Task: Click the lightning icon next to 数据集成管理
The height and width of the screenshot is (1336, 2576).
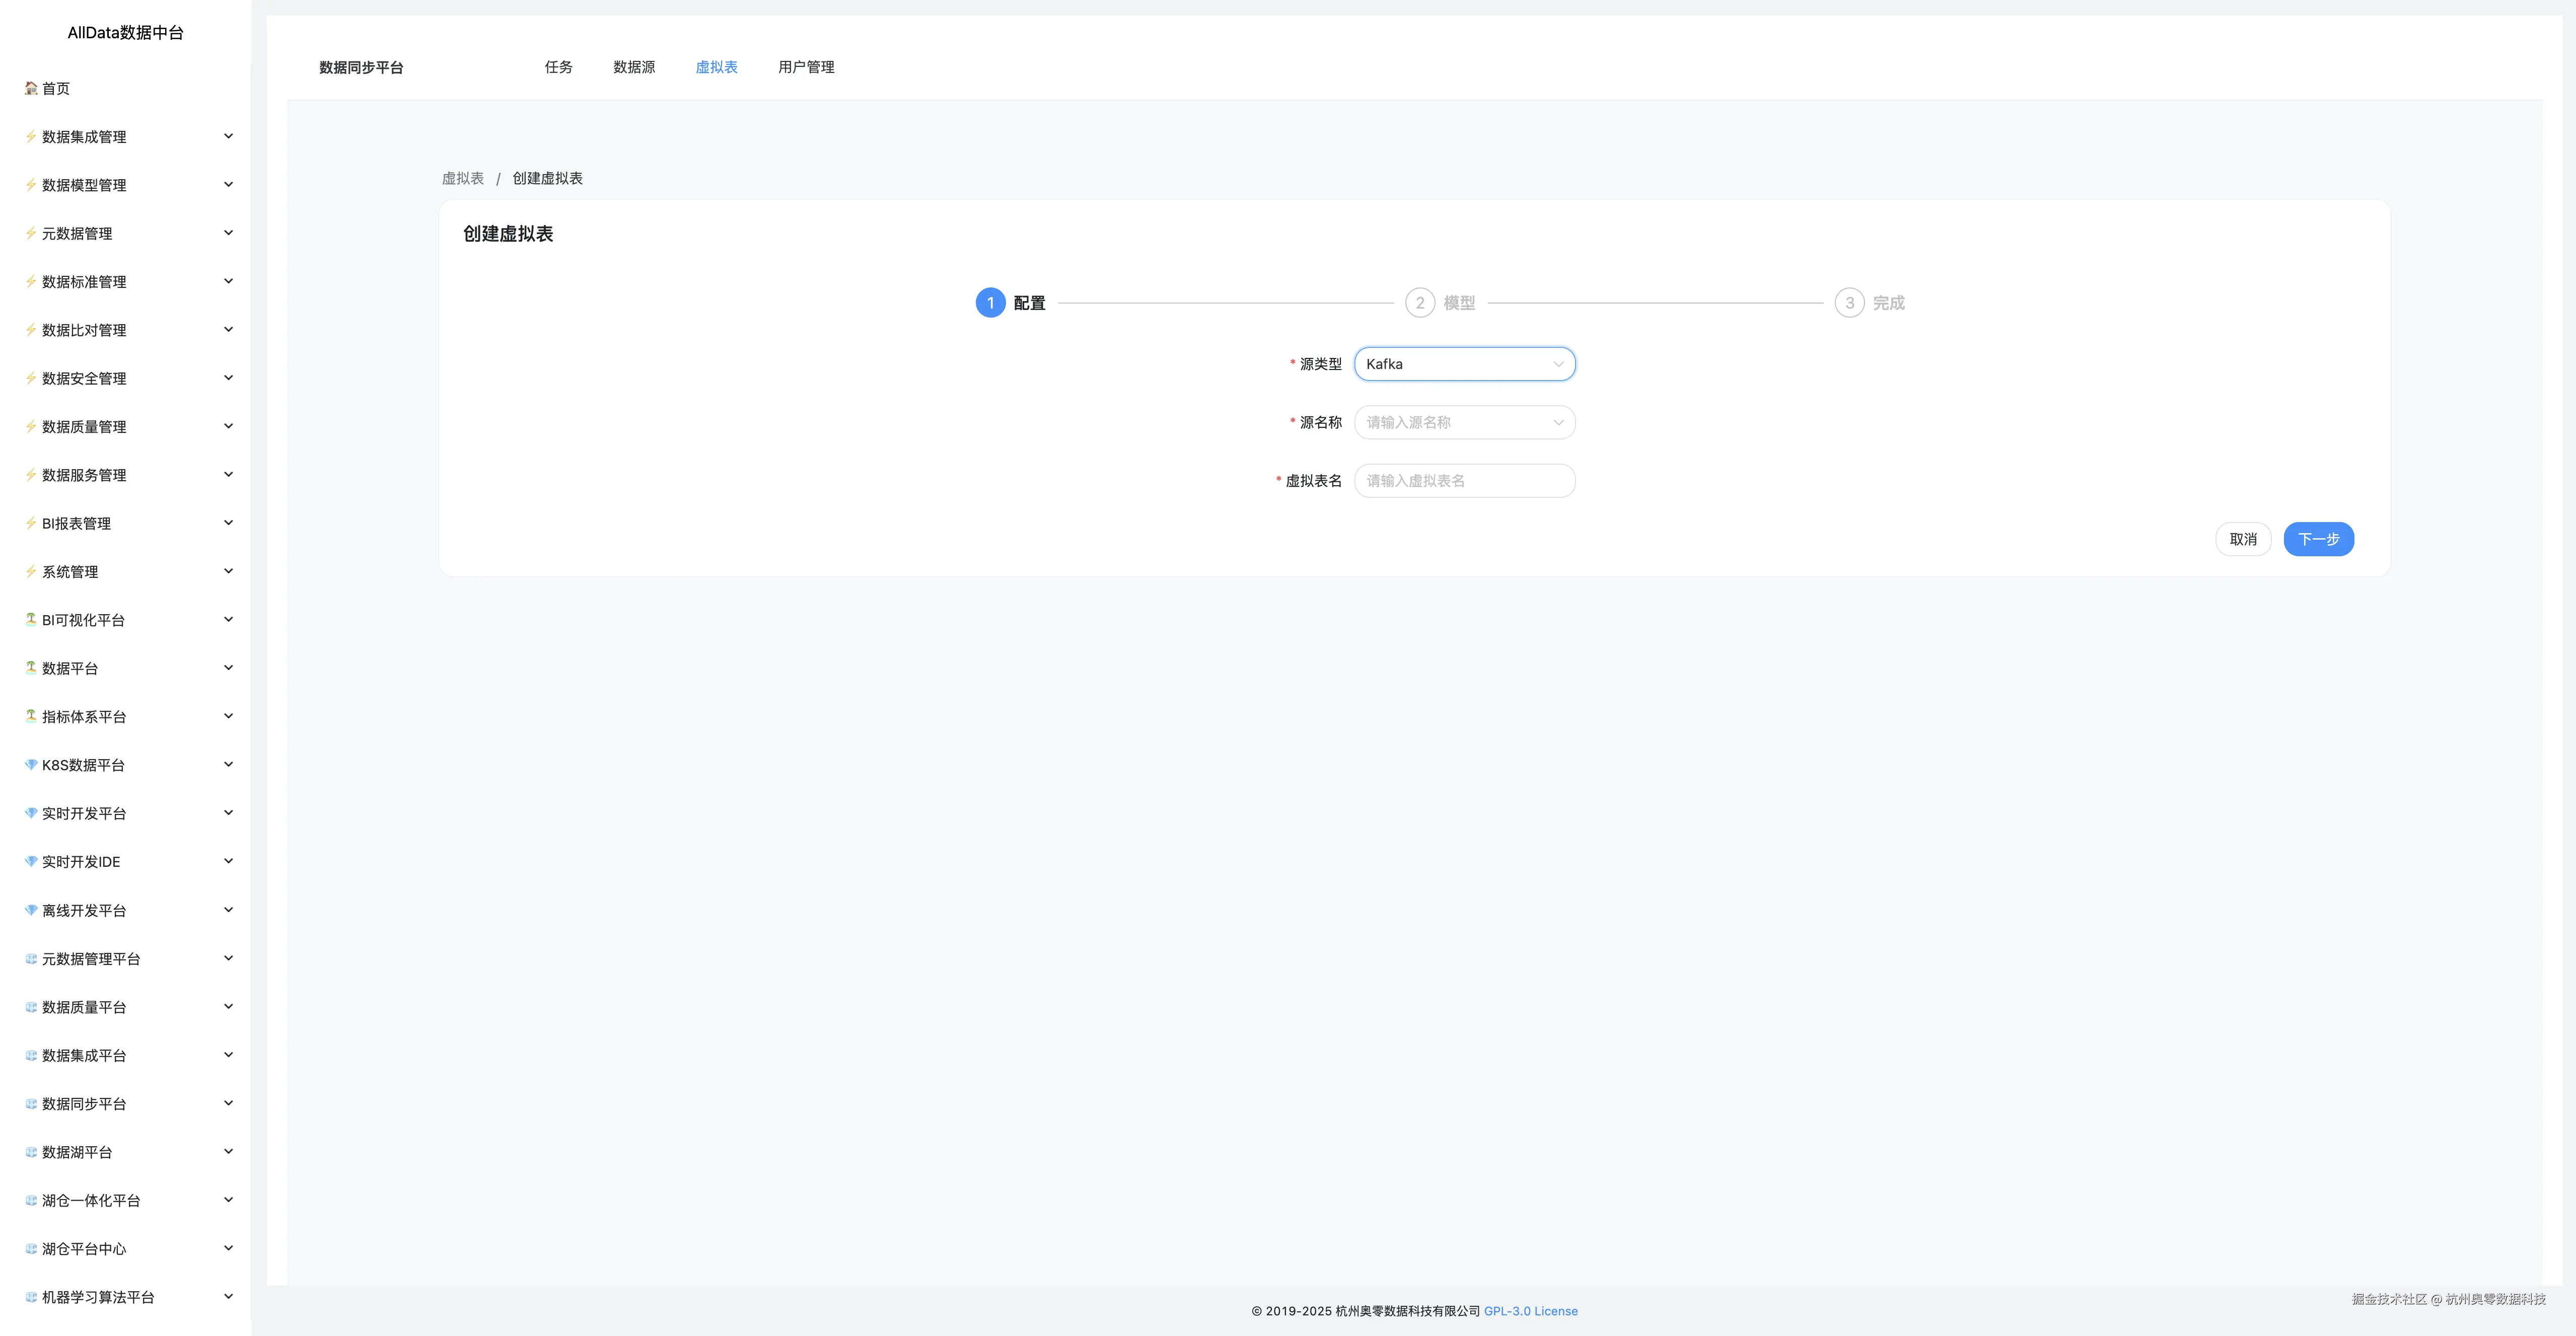Action: click(31, 136)
